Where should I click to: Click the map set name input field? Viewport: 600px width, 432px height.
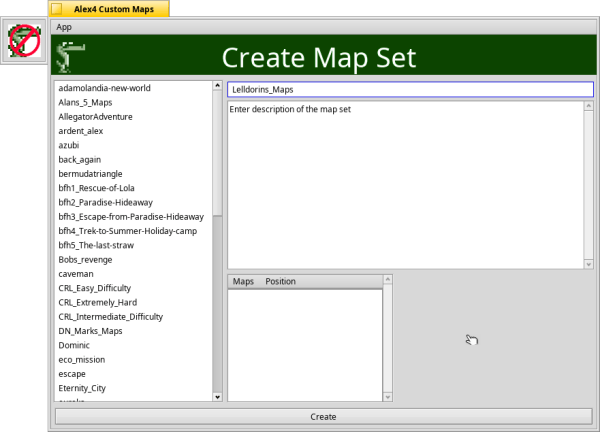(x=410, y=89)
